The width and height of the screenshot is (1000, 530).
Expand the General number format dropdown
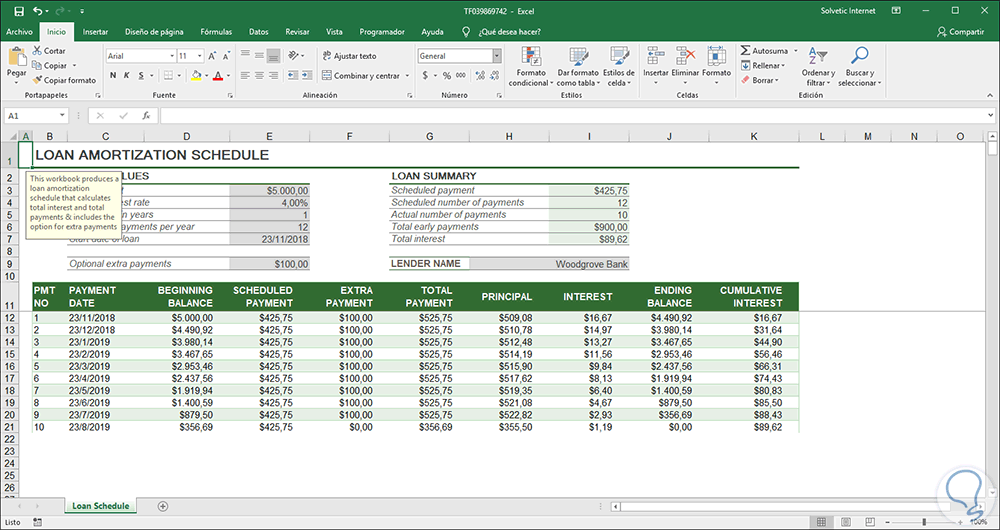point(496,56)
